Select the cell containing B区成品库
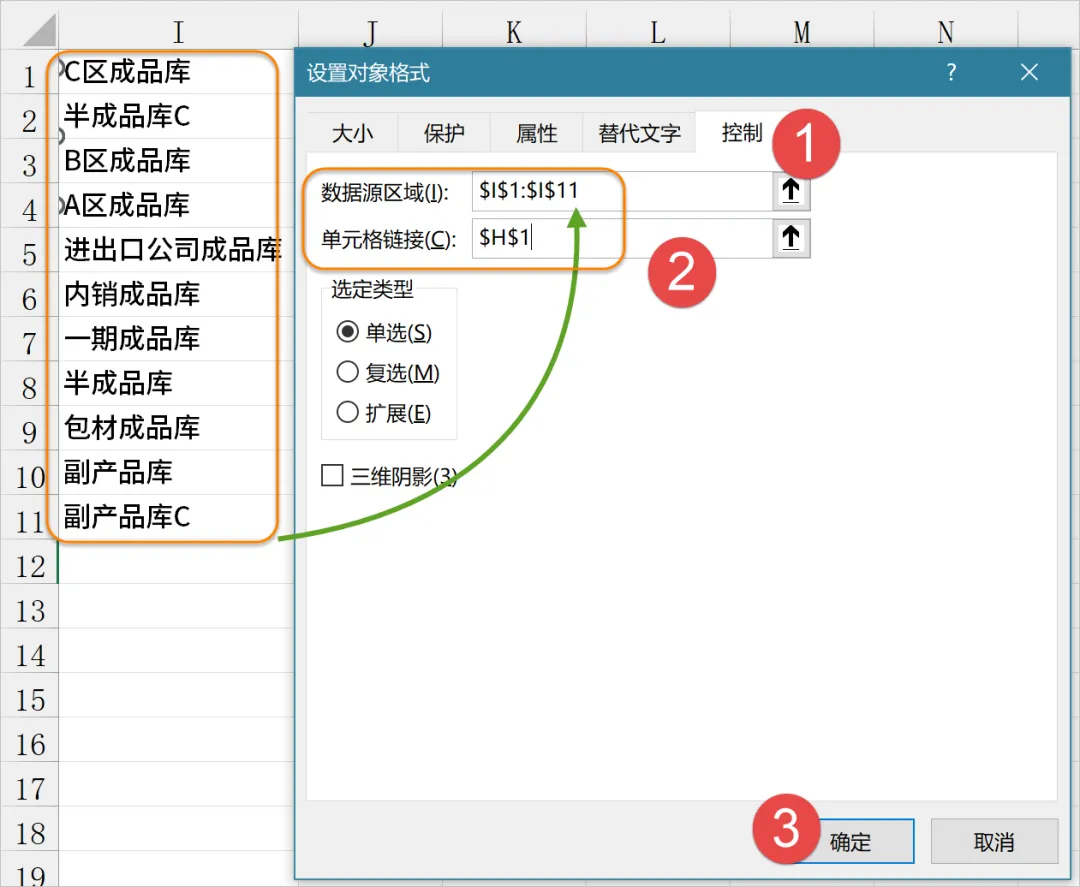The height and width of the screenshot is (887, 1080). [178, 160]
